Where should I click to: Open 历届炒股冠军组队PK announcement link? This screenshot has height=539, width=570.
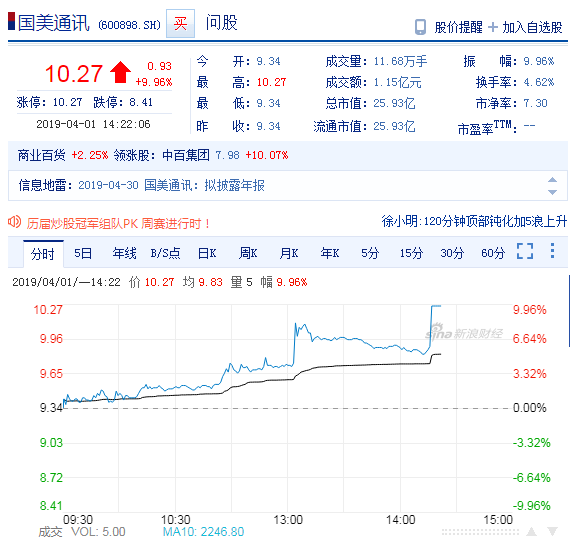click(x=118, y=224)
